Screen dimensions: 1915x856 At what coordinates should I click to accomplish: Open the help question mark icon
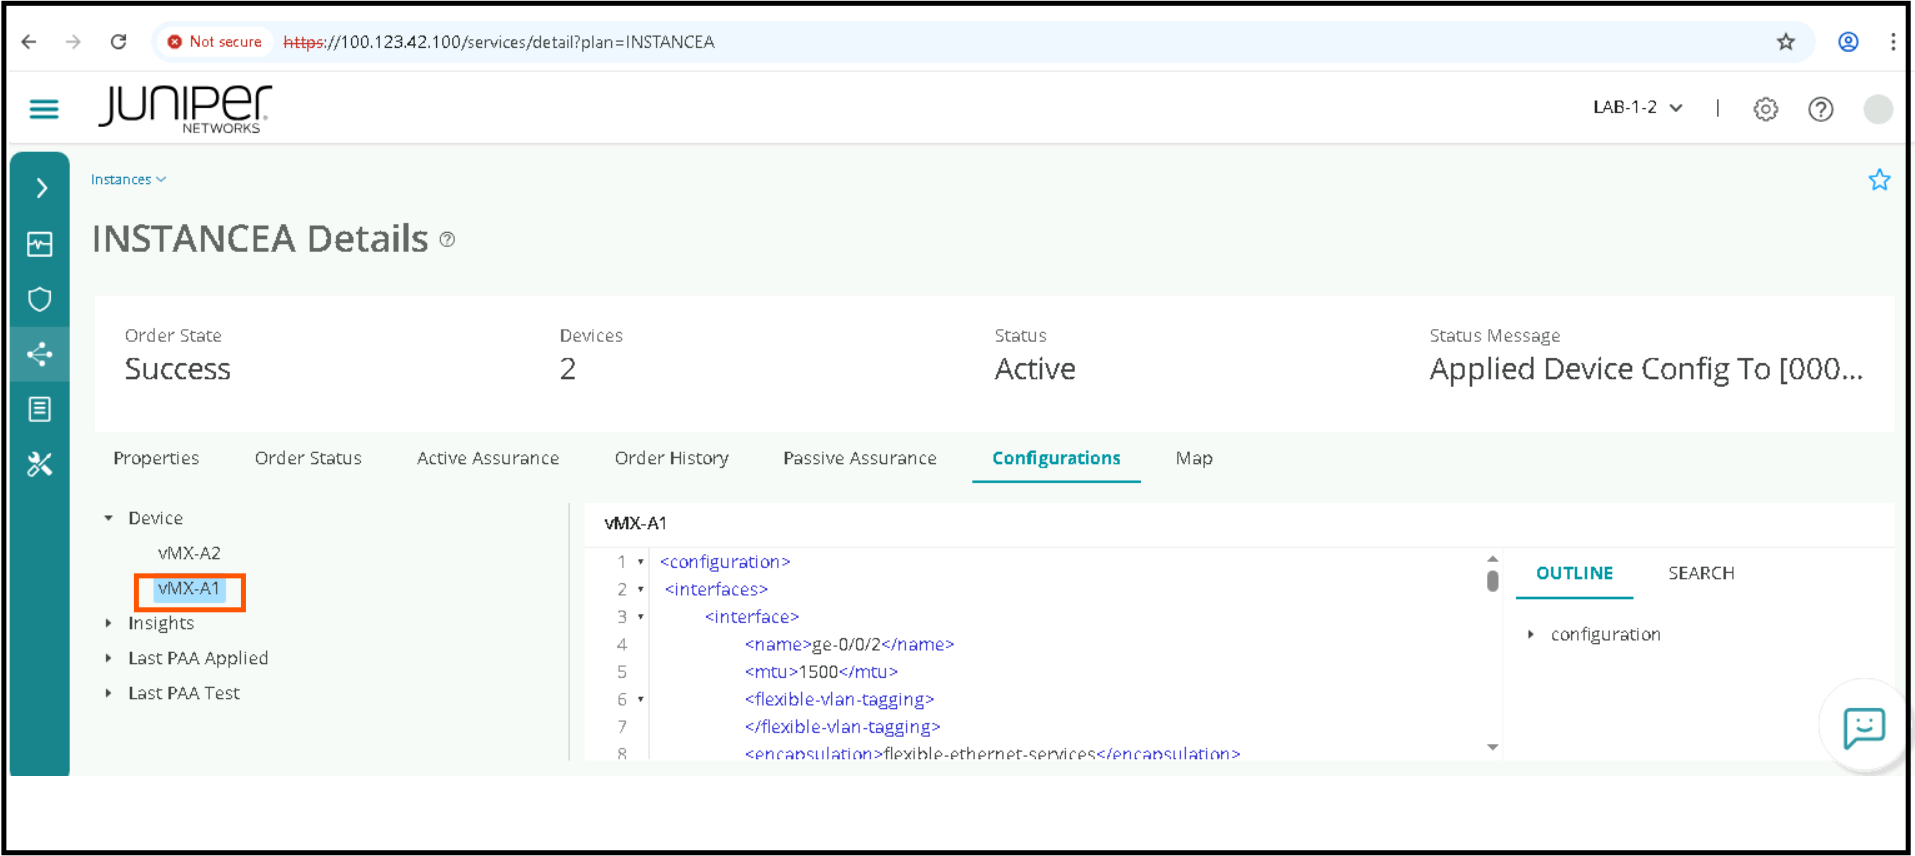(1820, 109)
